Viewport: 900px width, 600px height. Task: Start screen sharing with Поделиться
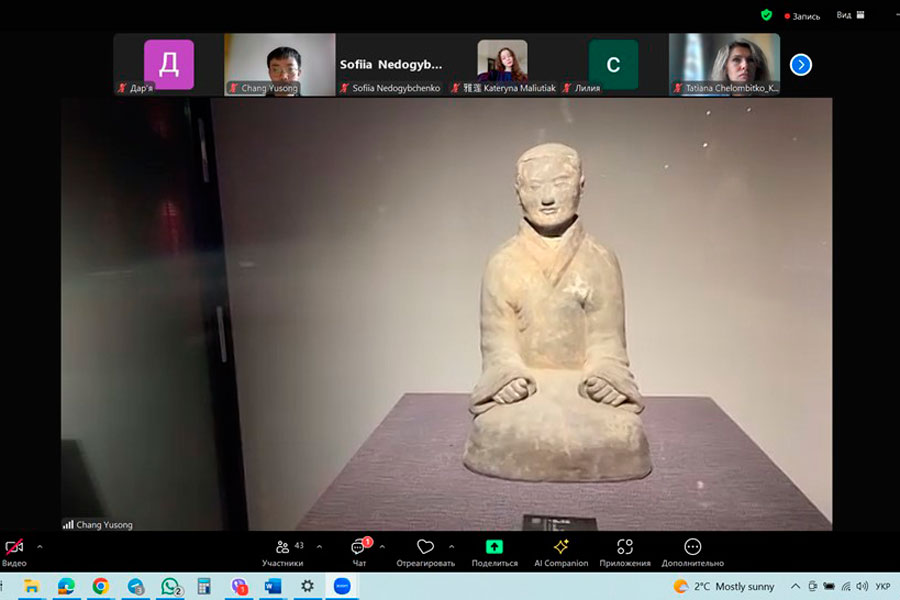[x=494, y=548]
